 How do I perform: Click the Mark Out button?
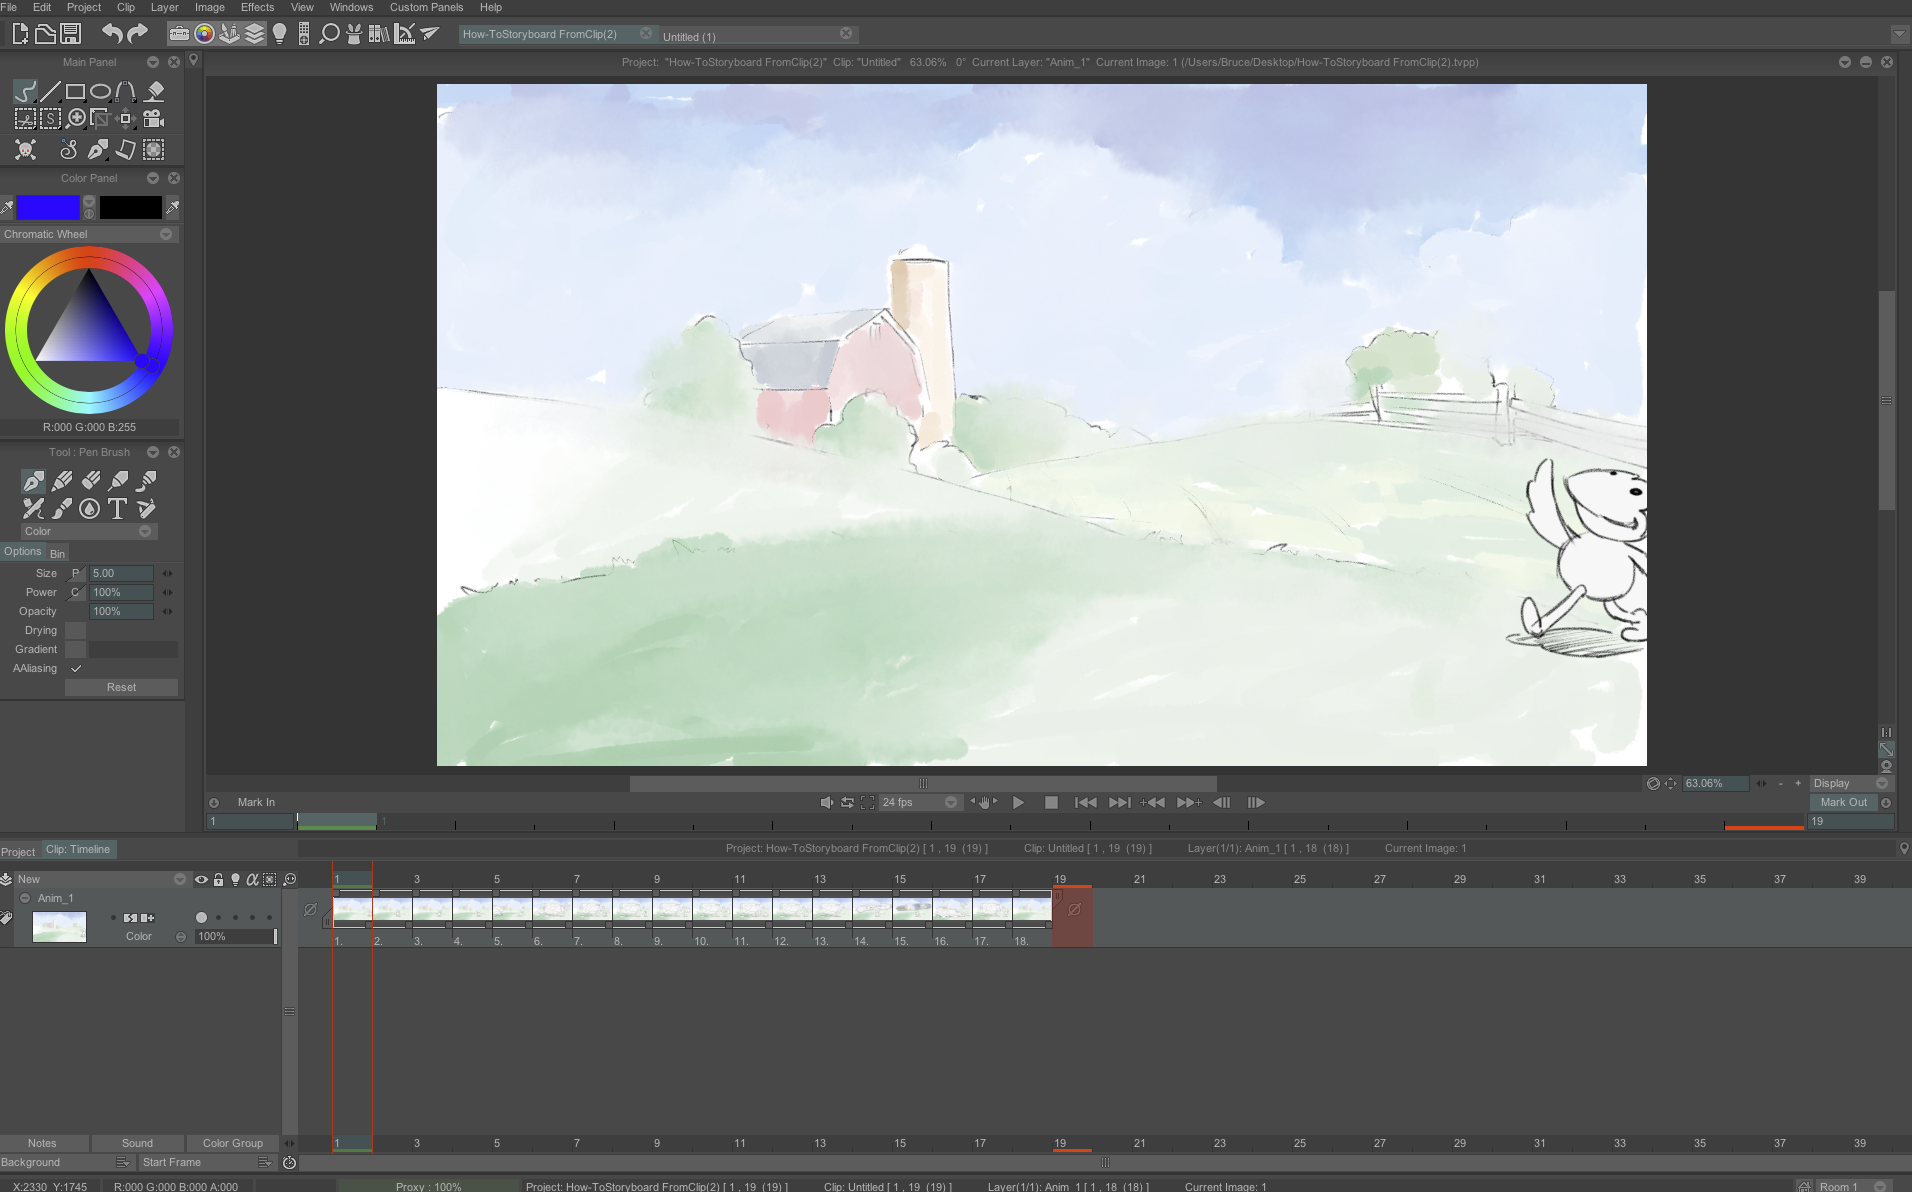(x=1843, y=803)
